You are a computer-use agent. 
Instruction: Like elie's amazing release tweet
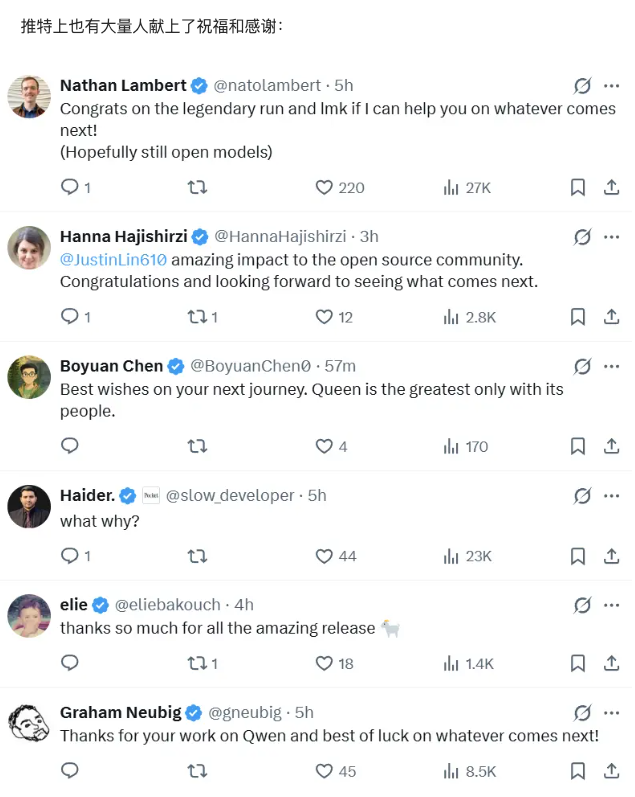click(x=324, y=663)
